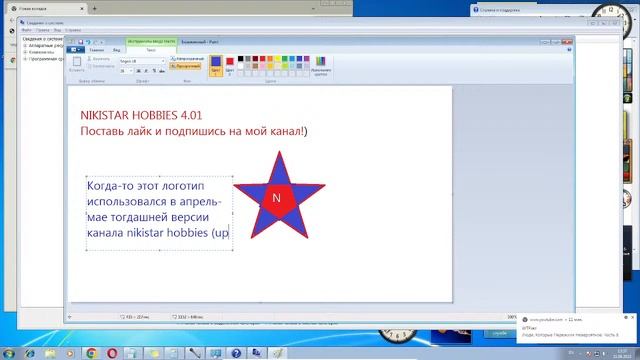Pick the black swatch in the palette
The width and height of the screenshot is (640, 360).
click(240, 59)
